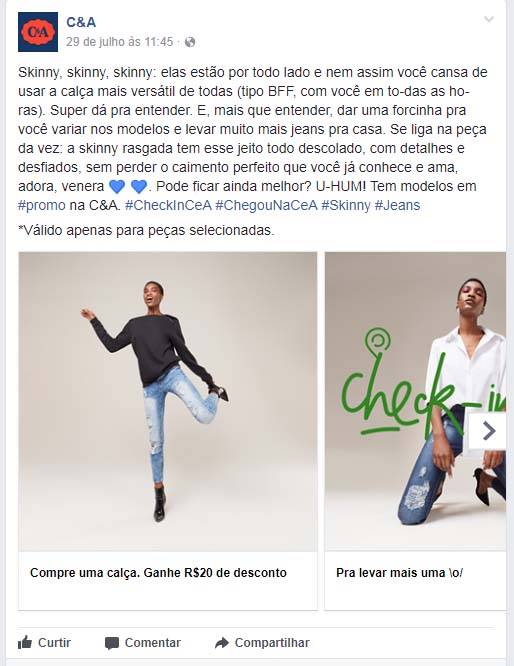The height and width of the screenshot is (666, 514).
Task: Follow the #Skinny hashtag
Action: [x=346, y=206]
